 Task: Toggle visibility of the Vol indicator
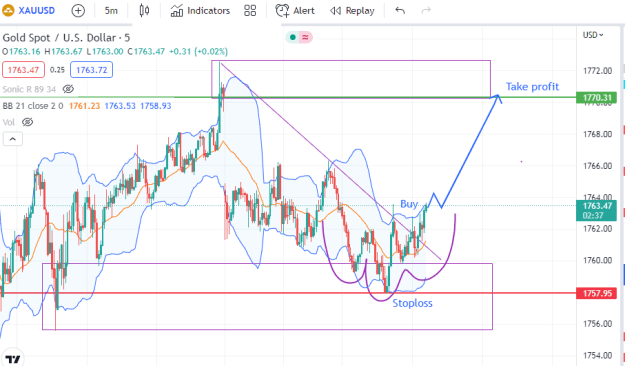click(x=28, y=122)
